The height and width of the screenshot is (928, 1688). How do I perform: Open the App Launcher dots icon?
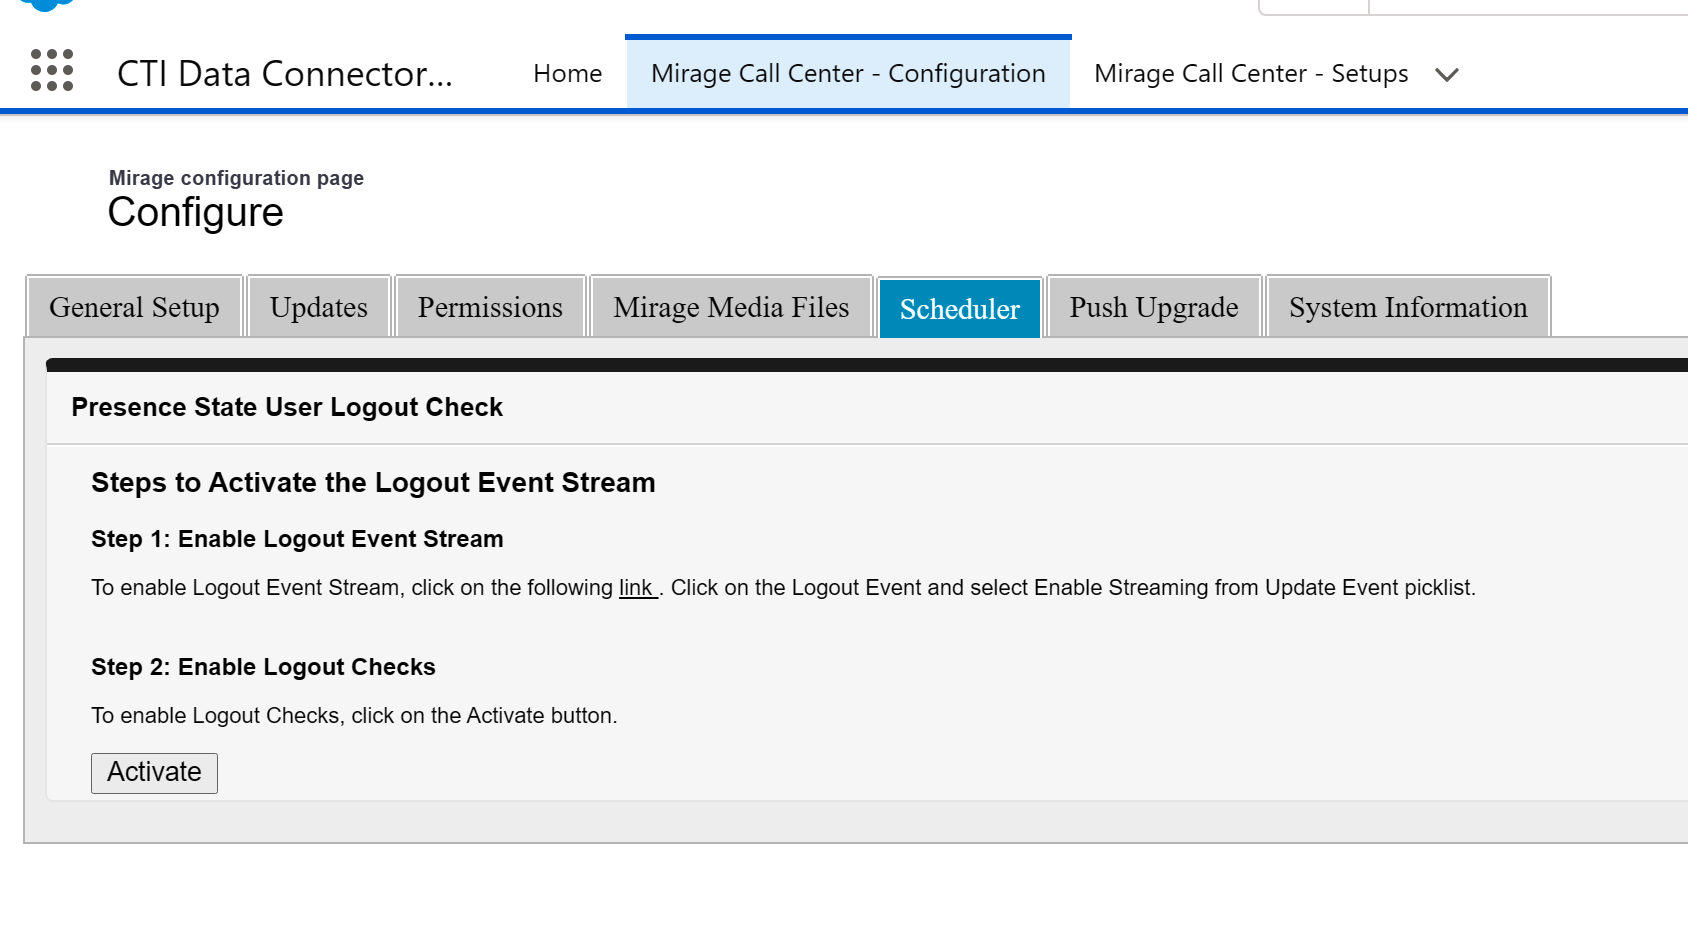coord(52,71)
